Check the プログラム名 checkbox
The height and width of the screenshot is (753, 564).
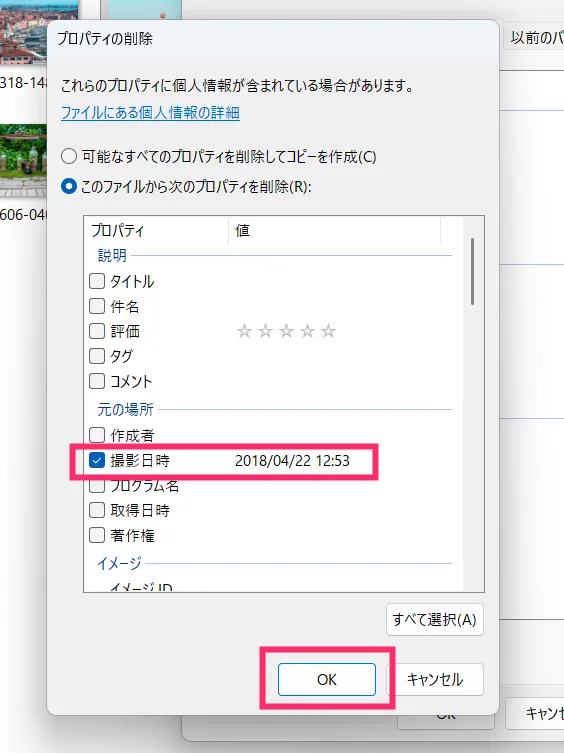pos(97,486)
